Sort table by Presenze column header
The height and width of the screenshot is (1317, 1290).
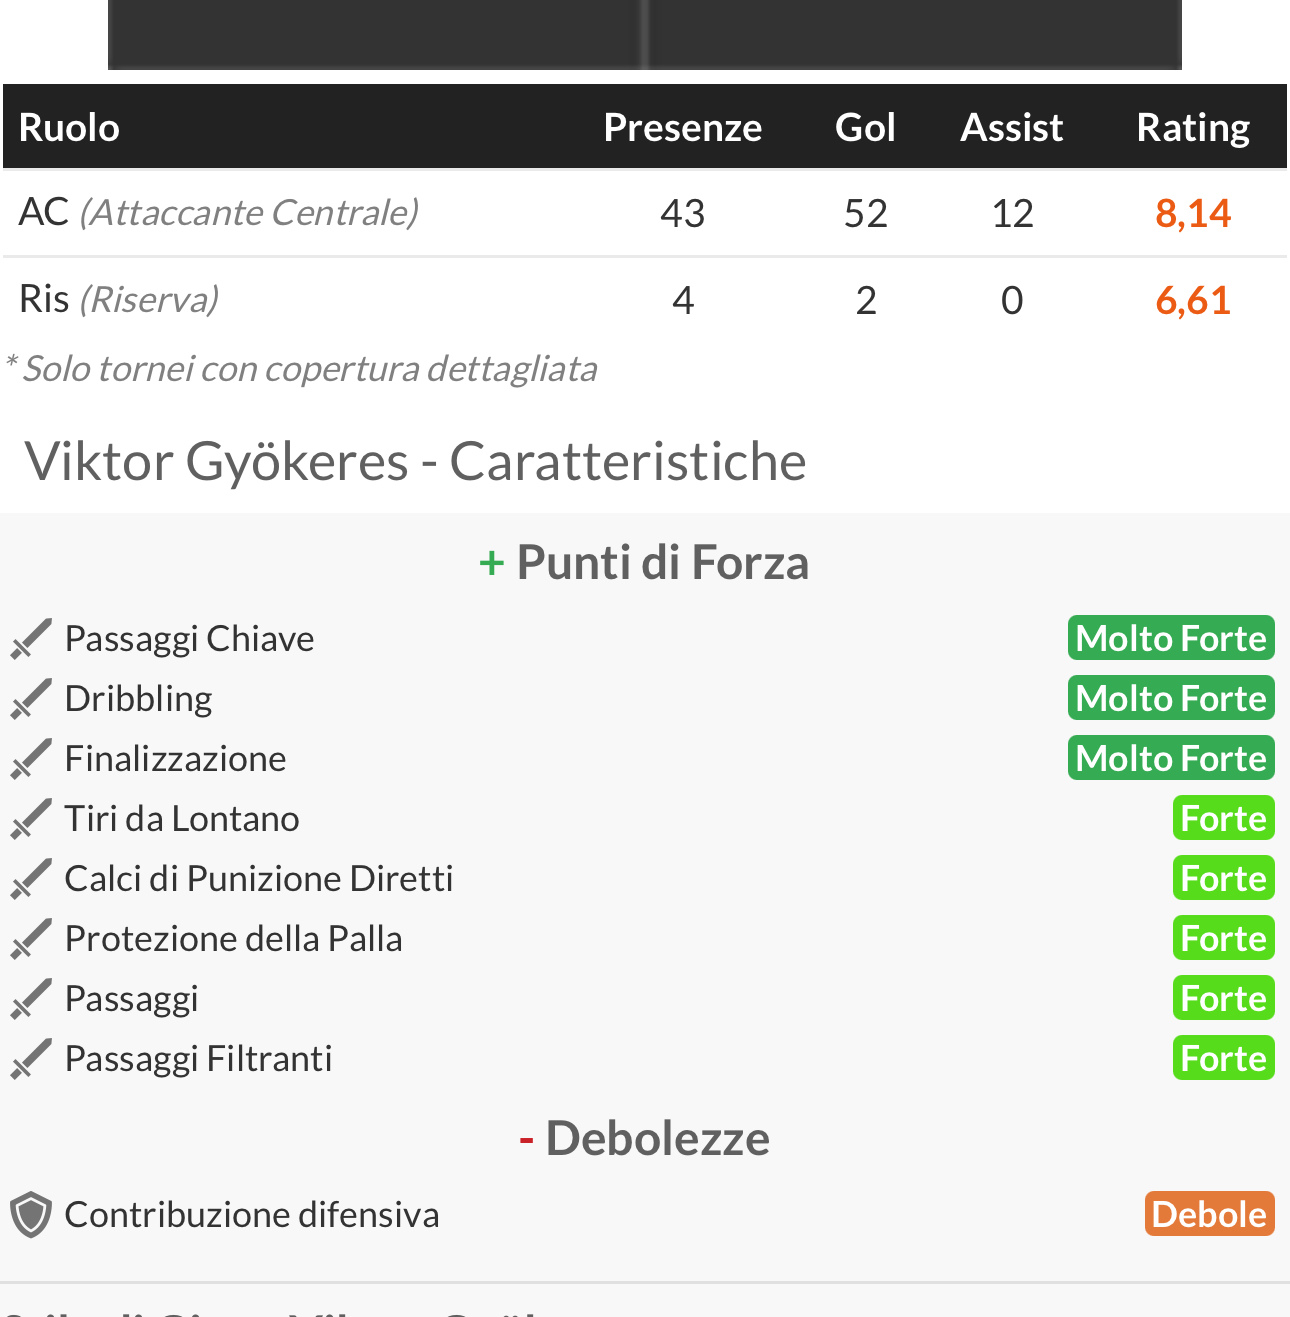[x=683, y=128]
